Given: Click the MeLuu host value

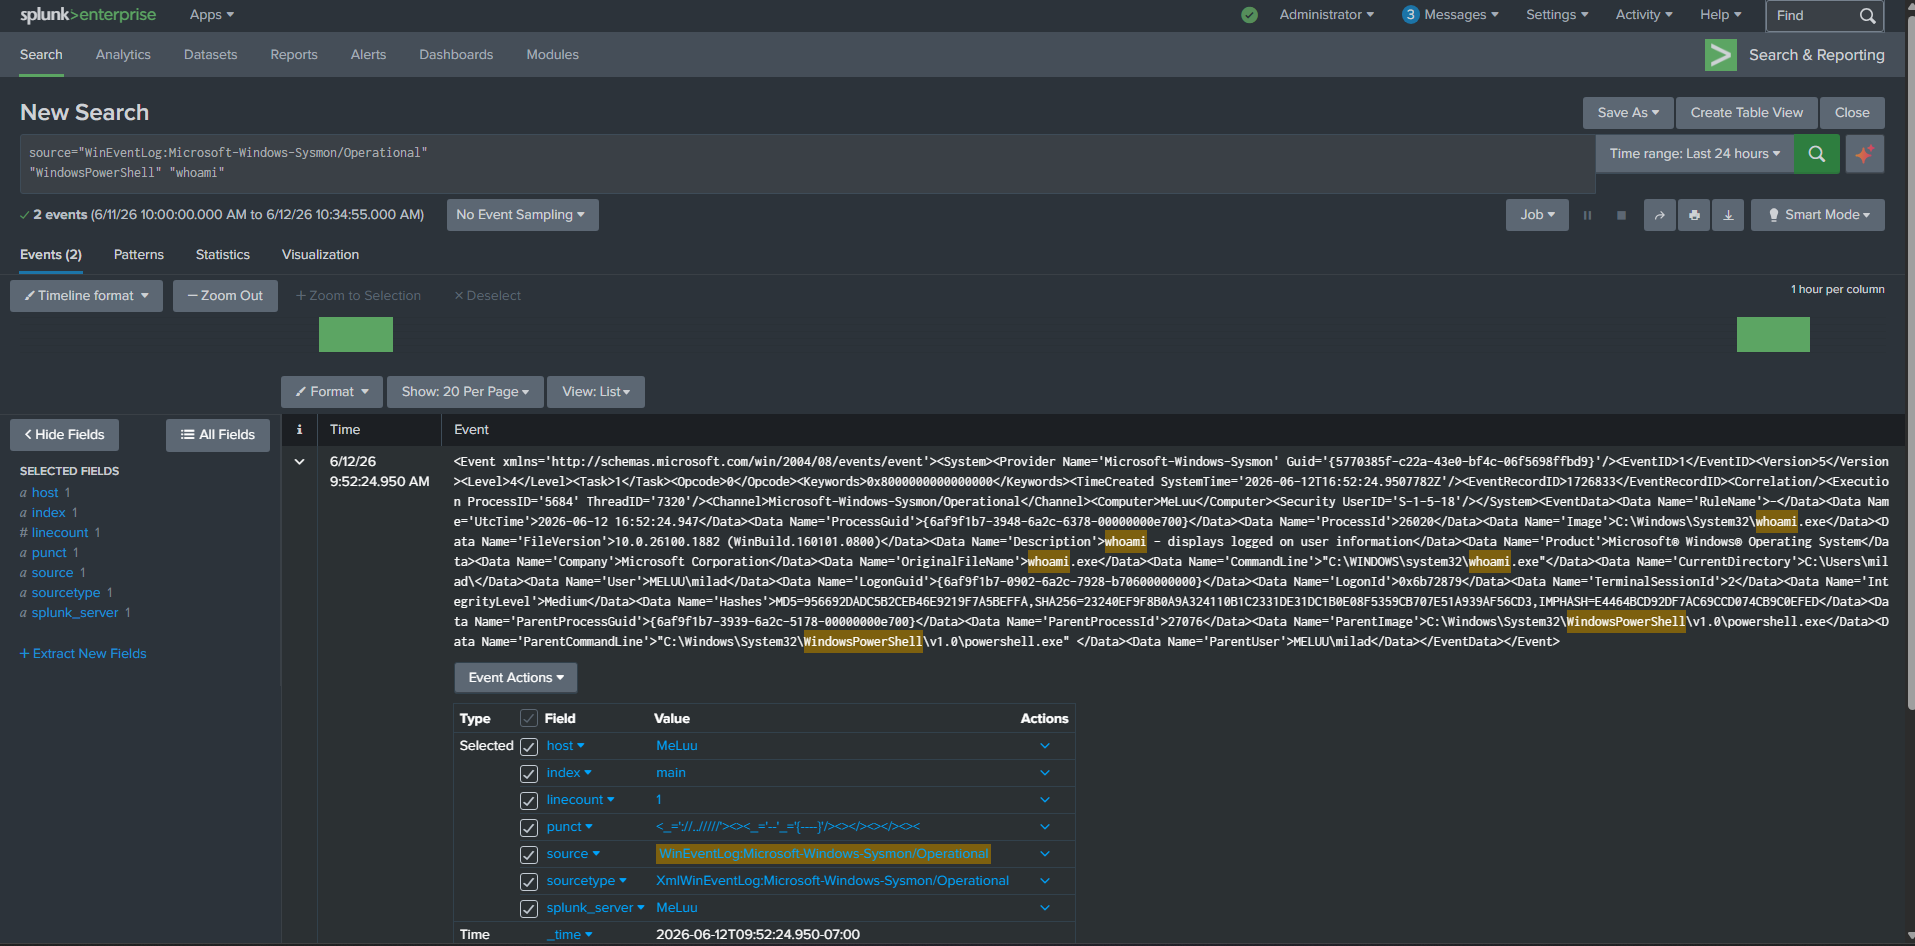Looking at the screenshot, I should (x=677, y=746).
